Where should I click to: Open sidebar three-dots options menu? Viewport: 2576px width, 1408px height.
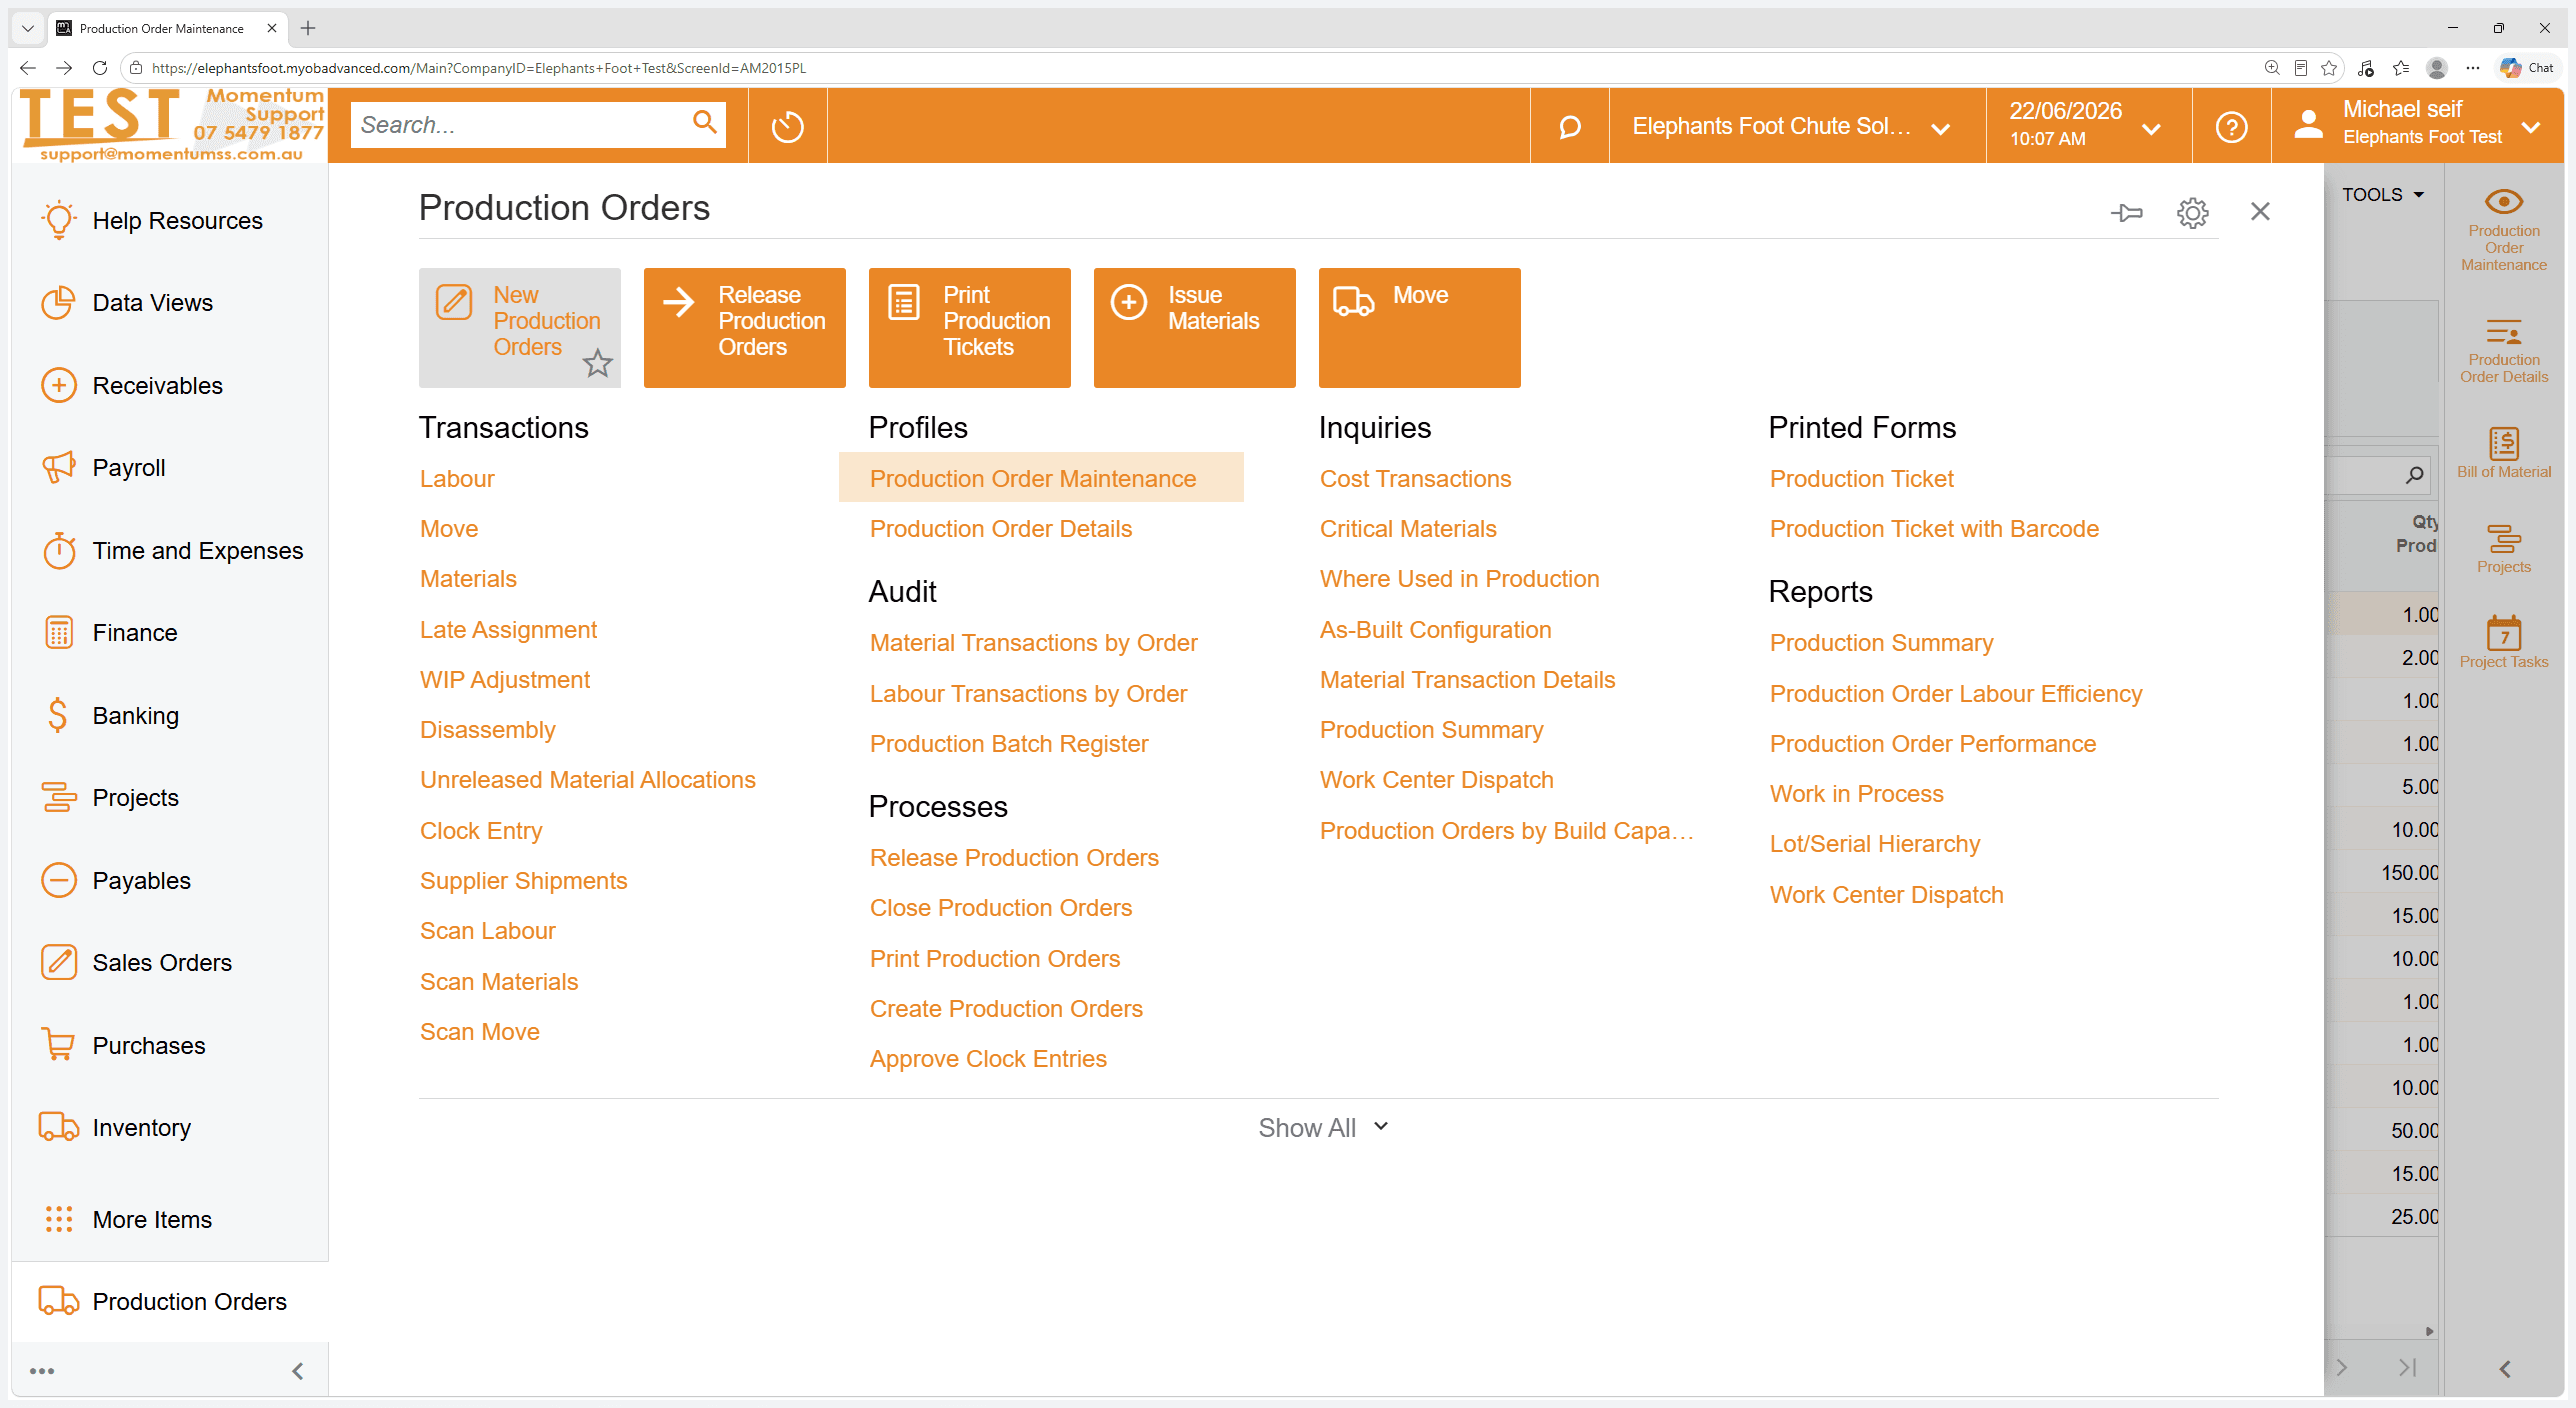[x=42, y=1371]
